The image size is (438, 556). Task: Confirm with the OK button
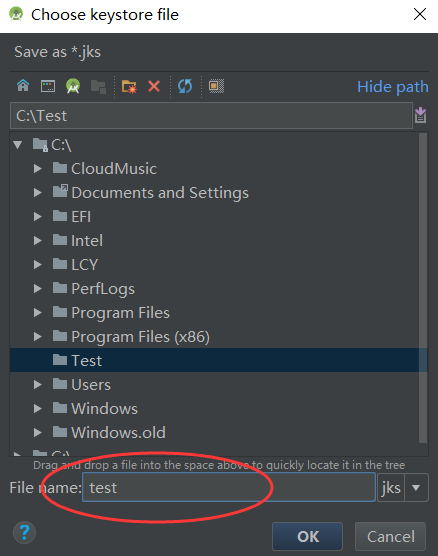pos(307,536)
